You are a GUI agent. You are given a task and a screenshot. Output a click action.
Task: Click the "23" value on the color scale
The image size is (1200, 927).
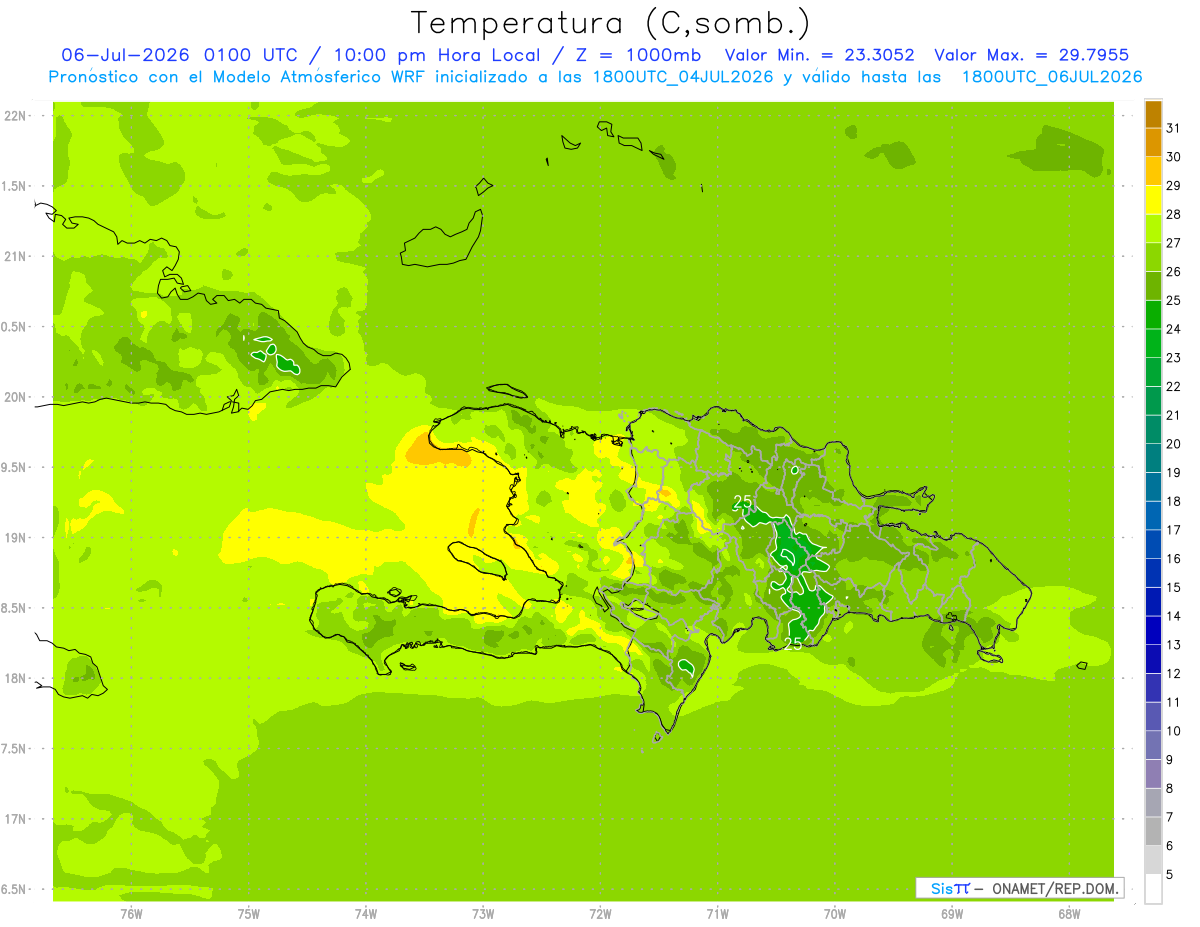[x=1174, y=357]
